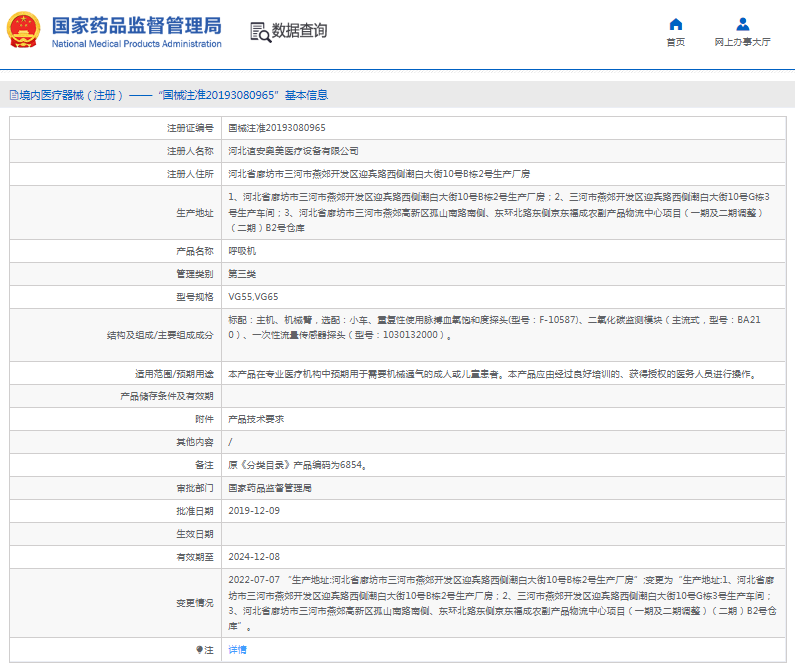Image resolution: width=795 pixels, height=669 pixels.
Task: Click the expiry date 2024-12-08
Action: tap(254, 556)
